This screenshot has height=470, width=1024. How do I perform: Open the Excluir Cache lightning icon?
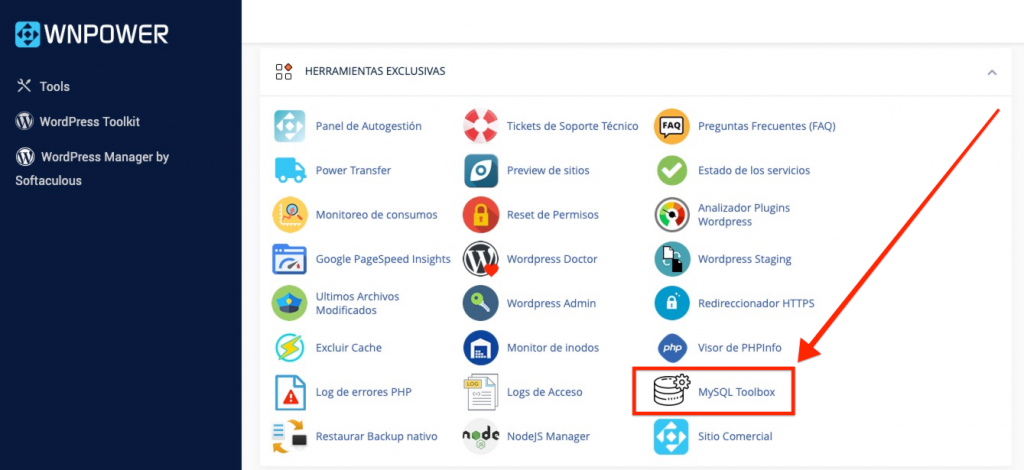click(289, 347)
